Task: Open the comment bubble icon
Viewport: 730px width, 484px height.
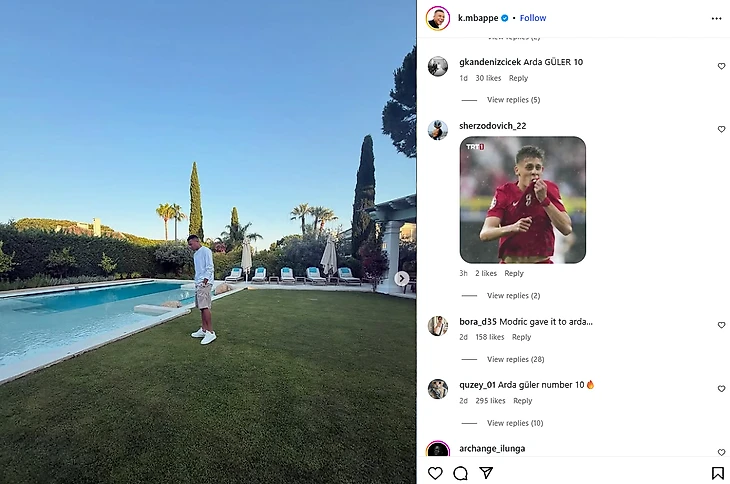Action: tap(460, 473)
